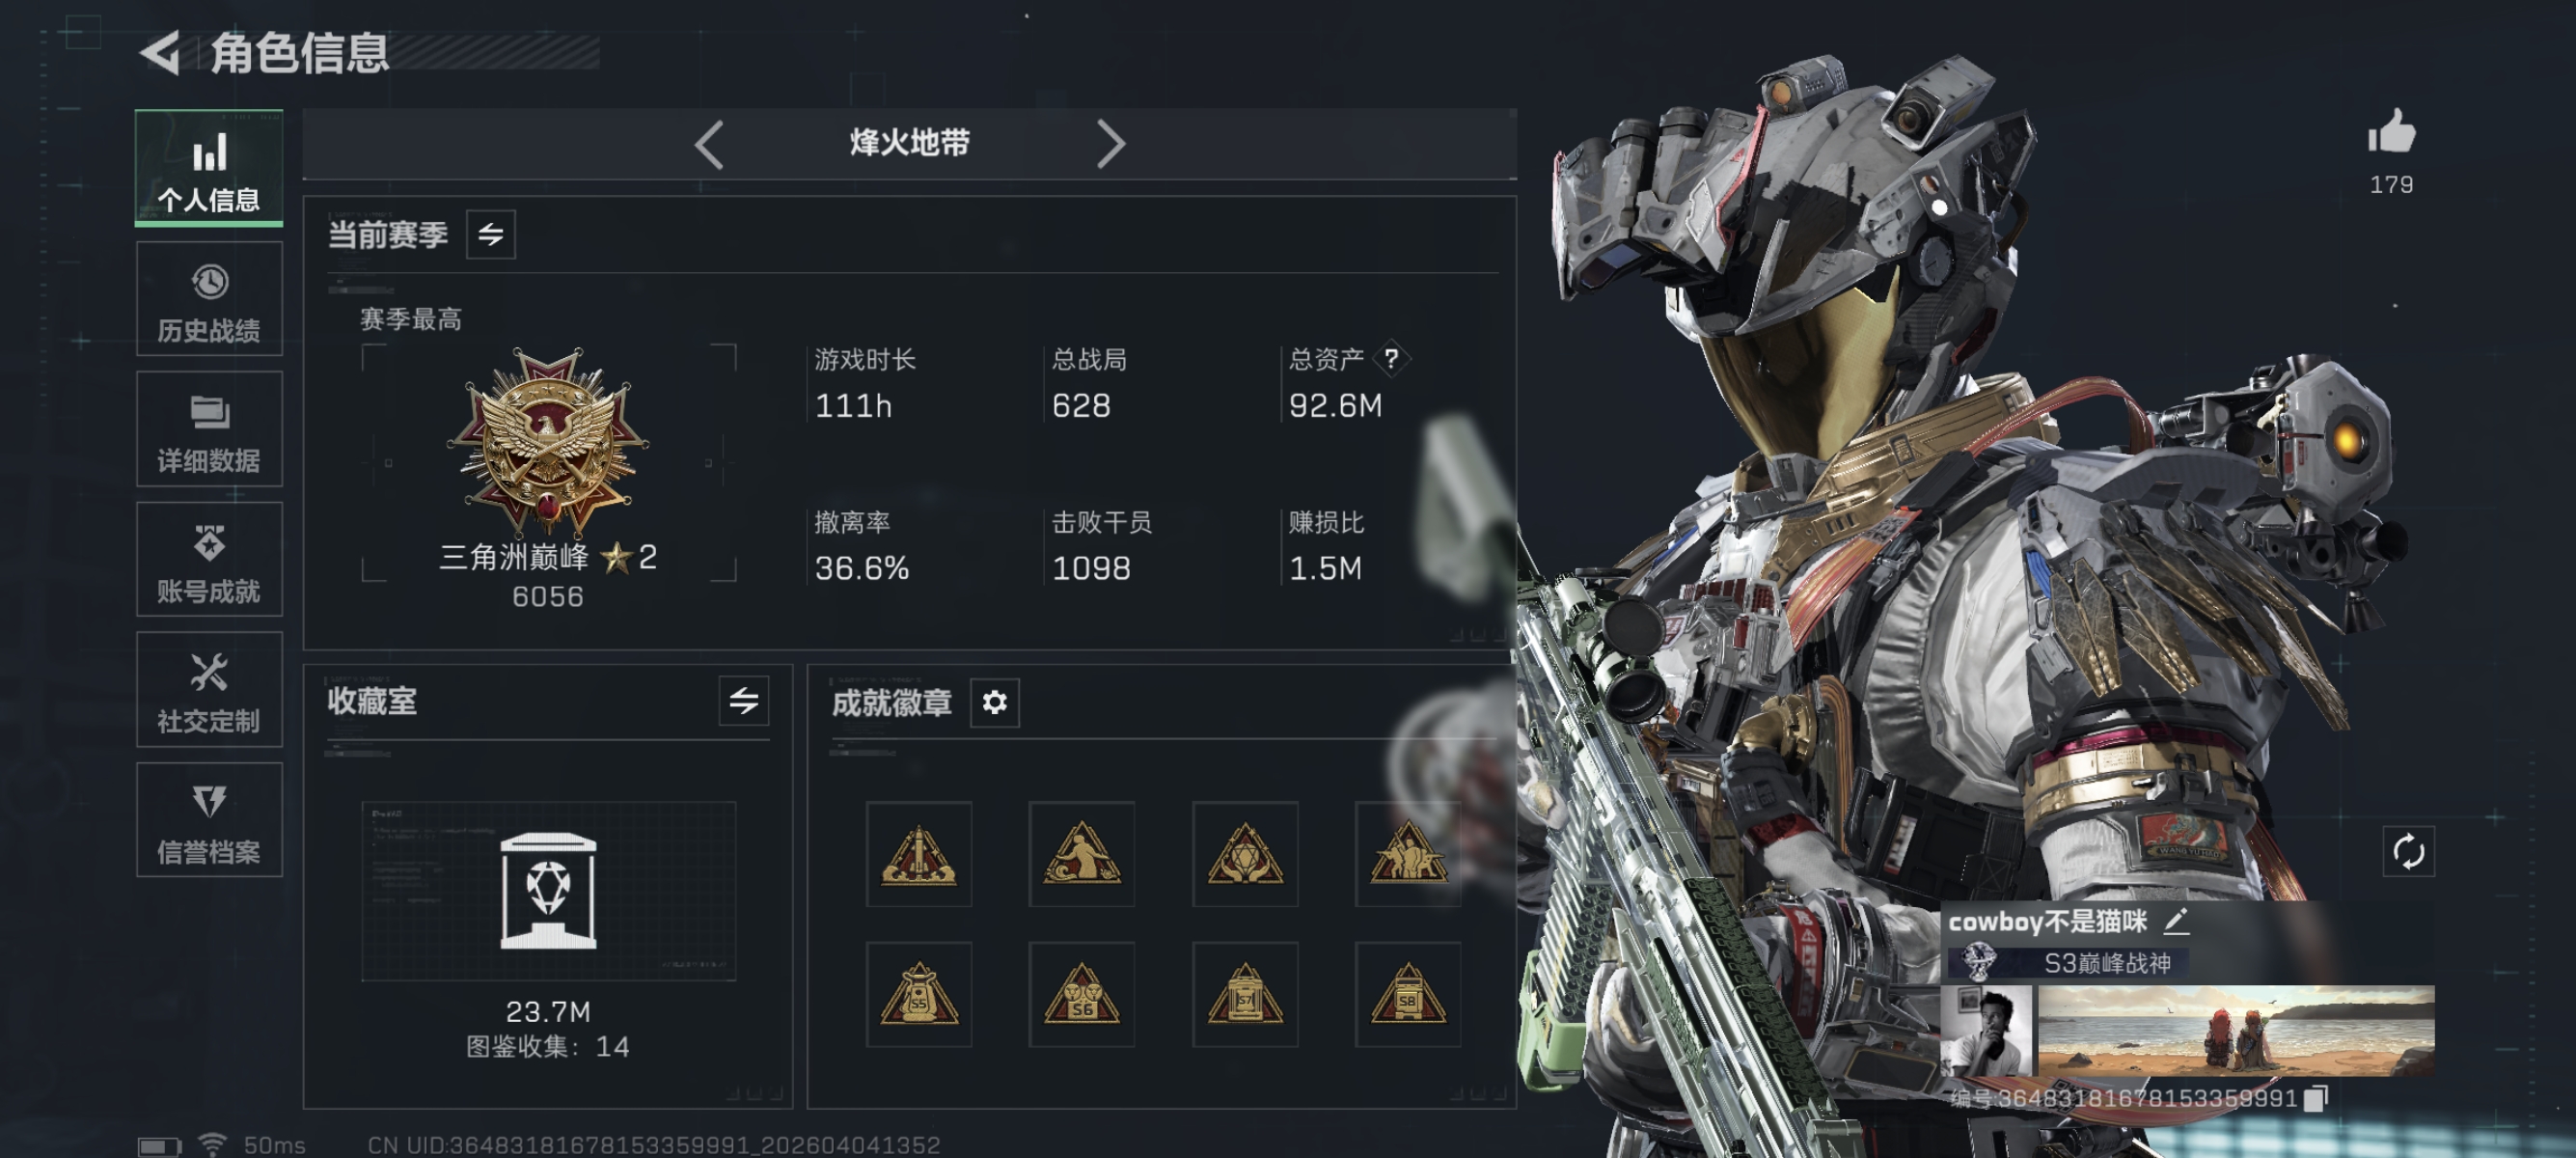The width and height of the screenshot is (2576, 1158).
Task: Toggle the 收藏室 swap view button
Action: click(x=743, y=700)
